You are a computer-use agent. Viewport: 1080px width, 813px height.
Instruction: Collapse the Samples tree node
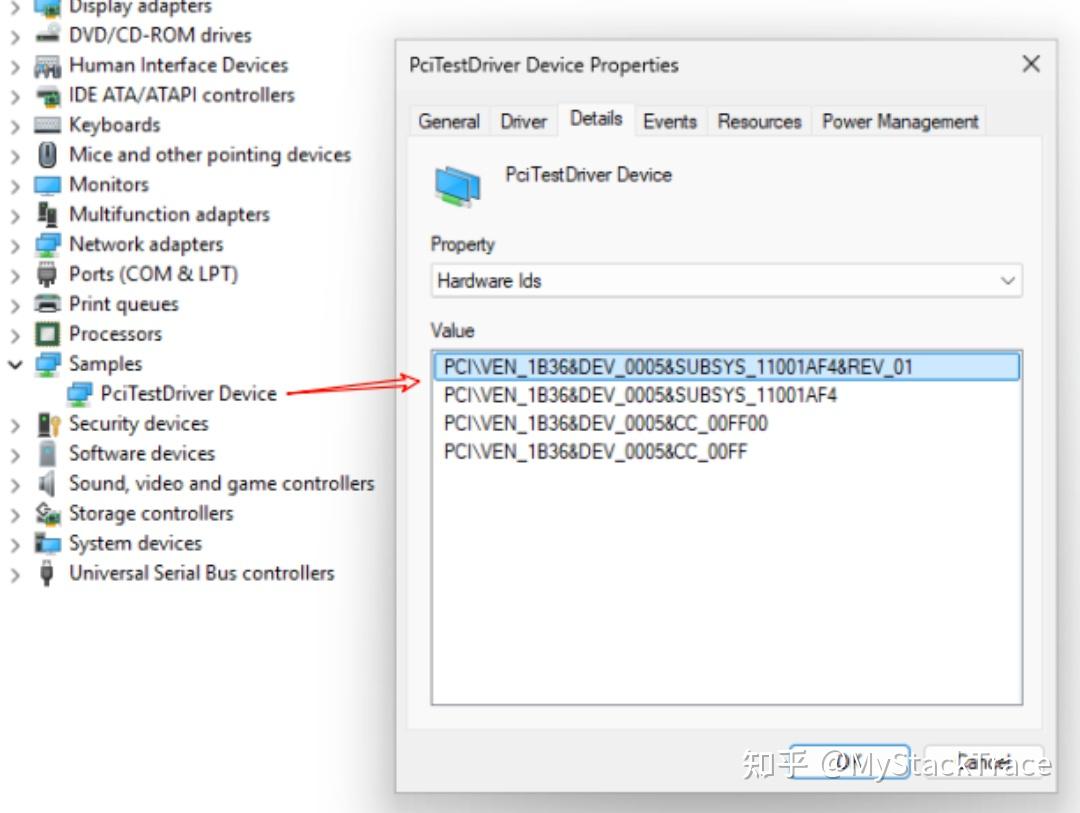[14, 363]
